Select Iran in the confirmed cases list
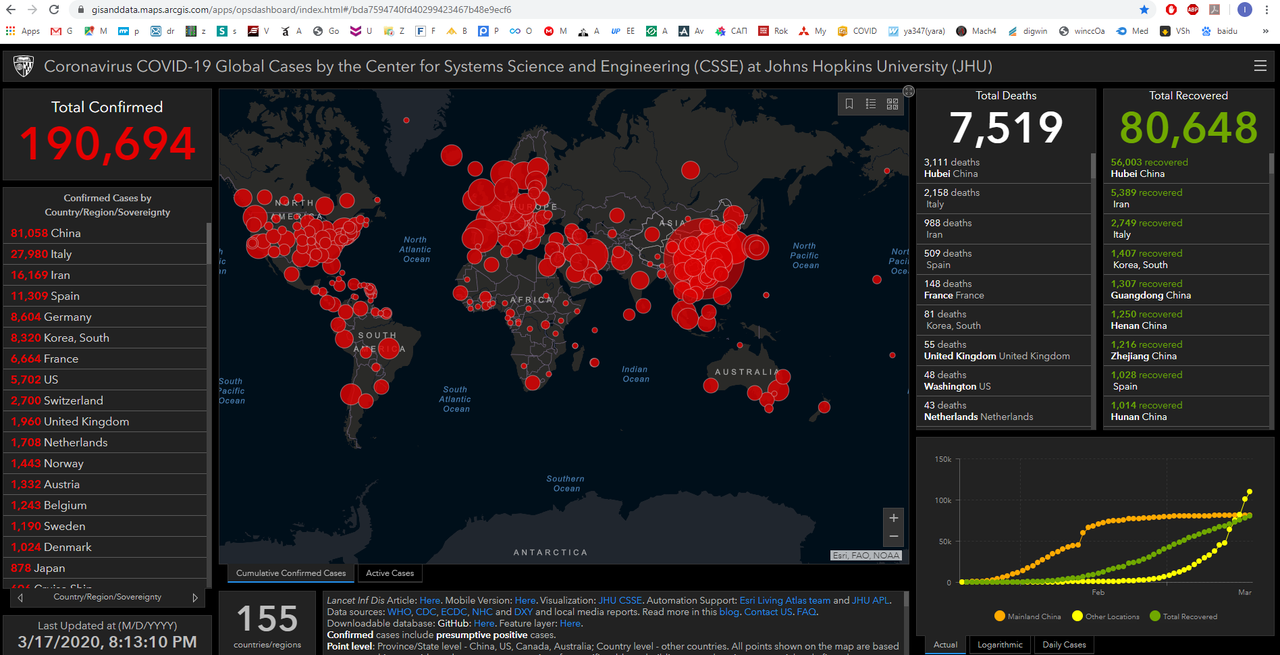 coord(105,275)
